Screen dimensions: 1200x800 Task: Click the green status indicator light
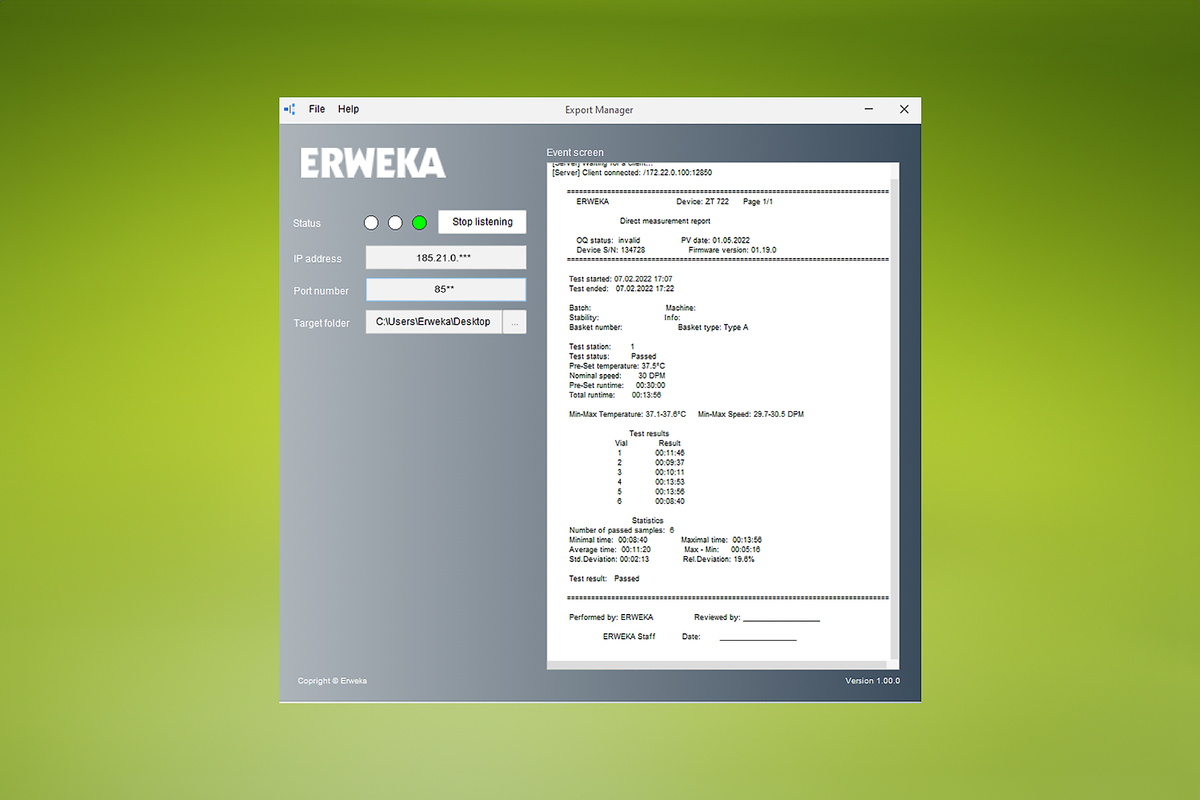click(x=419, y=223)
